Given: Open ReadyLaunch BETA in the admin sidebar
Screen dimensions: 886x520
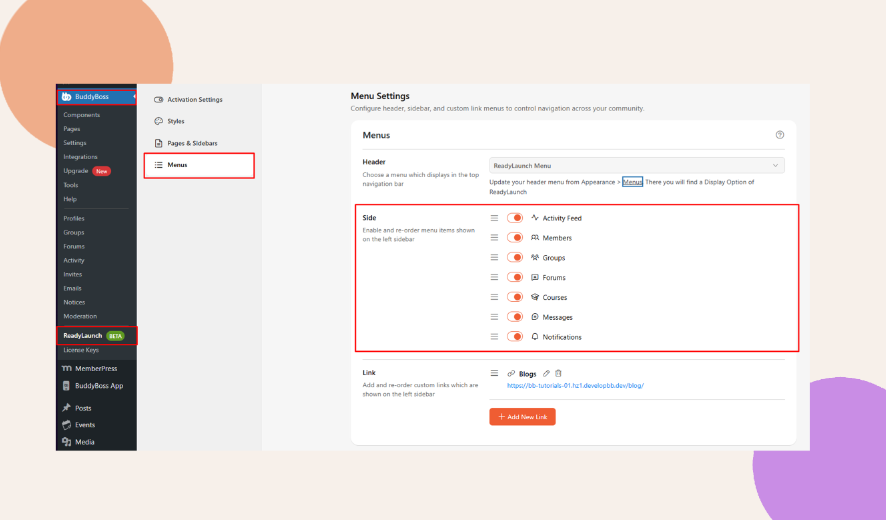Looking at the screenshot, I should coord(94,335).
